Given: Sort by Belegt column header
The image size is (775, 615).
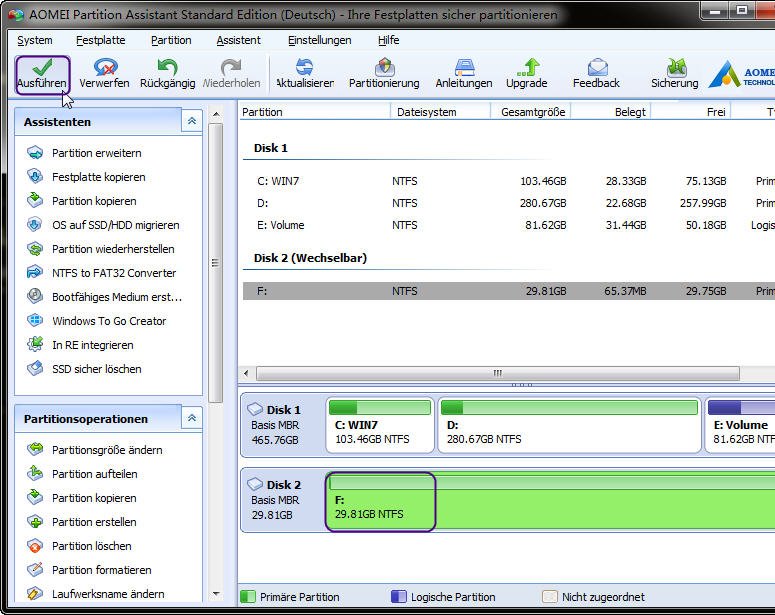Looking at the screenshot, I should coord(611,112).
